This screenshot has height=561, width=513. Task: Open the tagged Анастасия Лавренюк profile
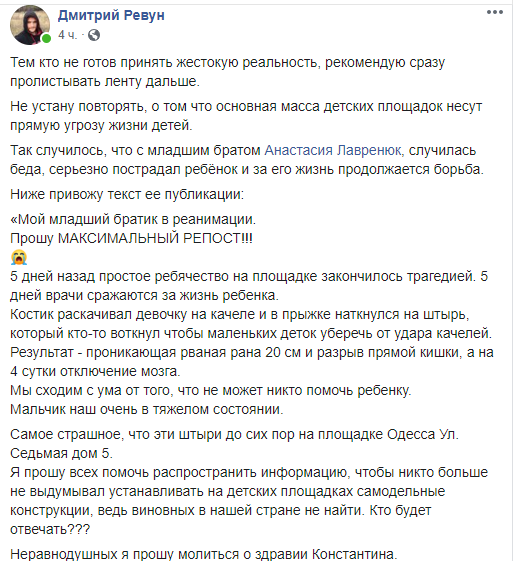pos(333,150)
